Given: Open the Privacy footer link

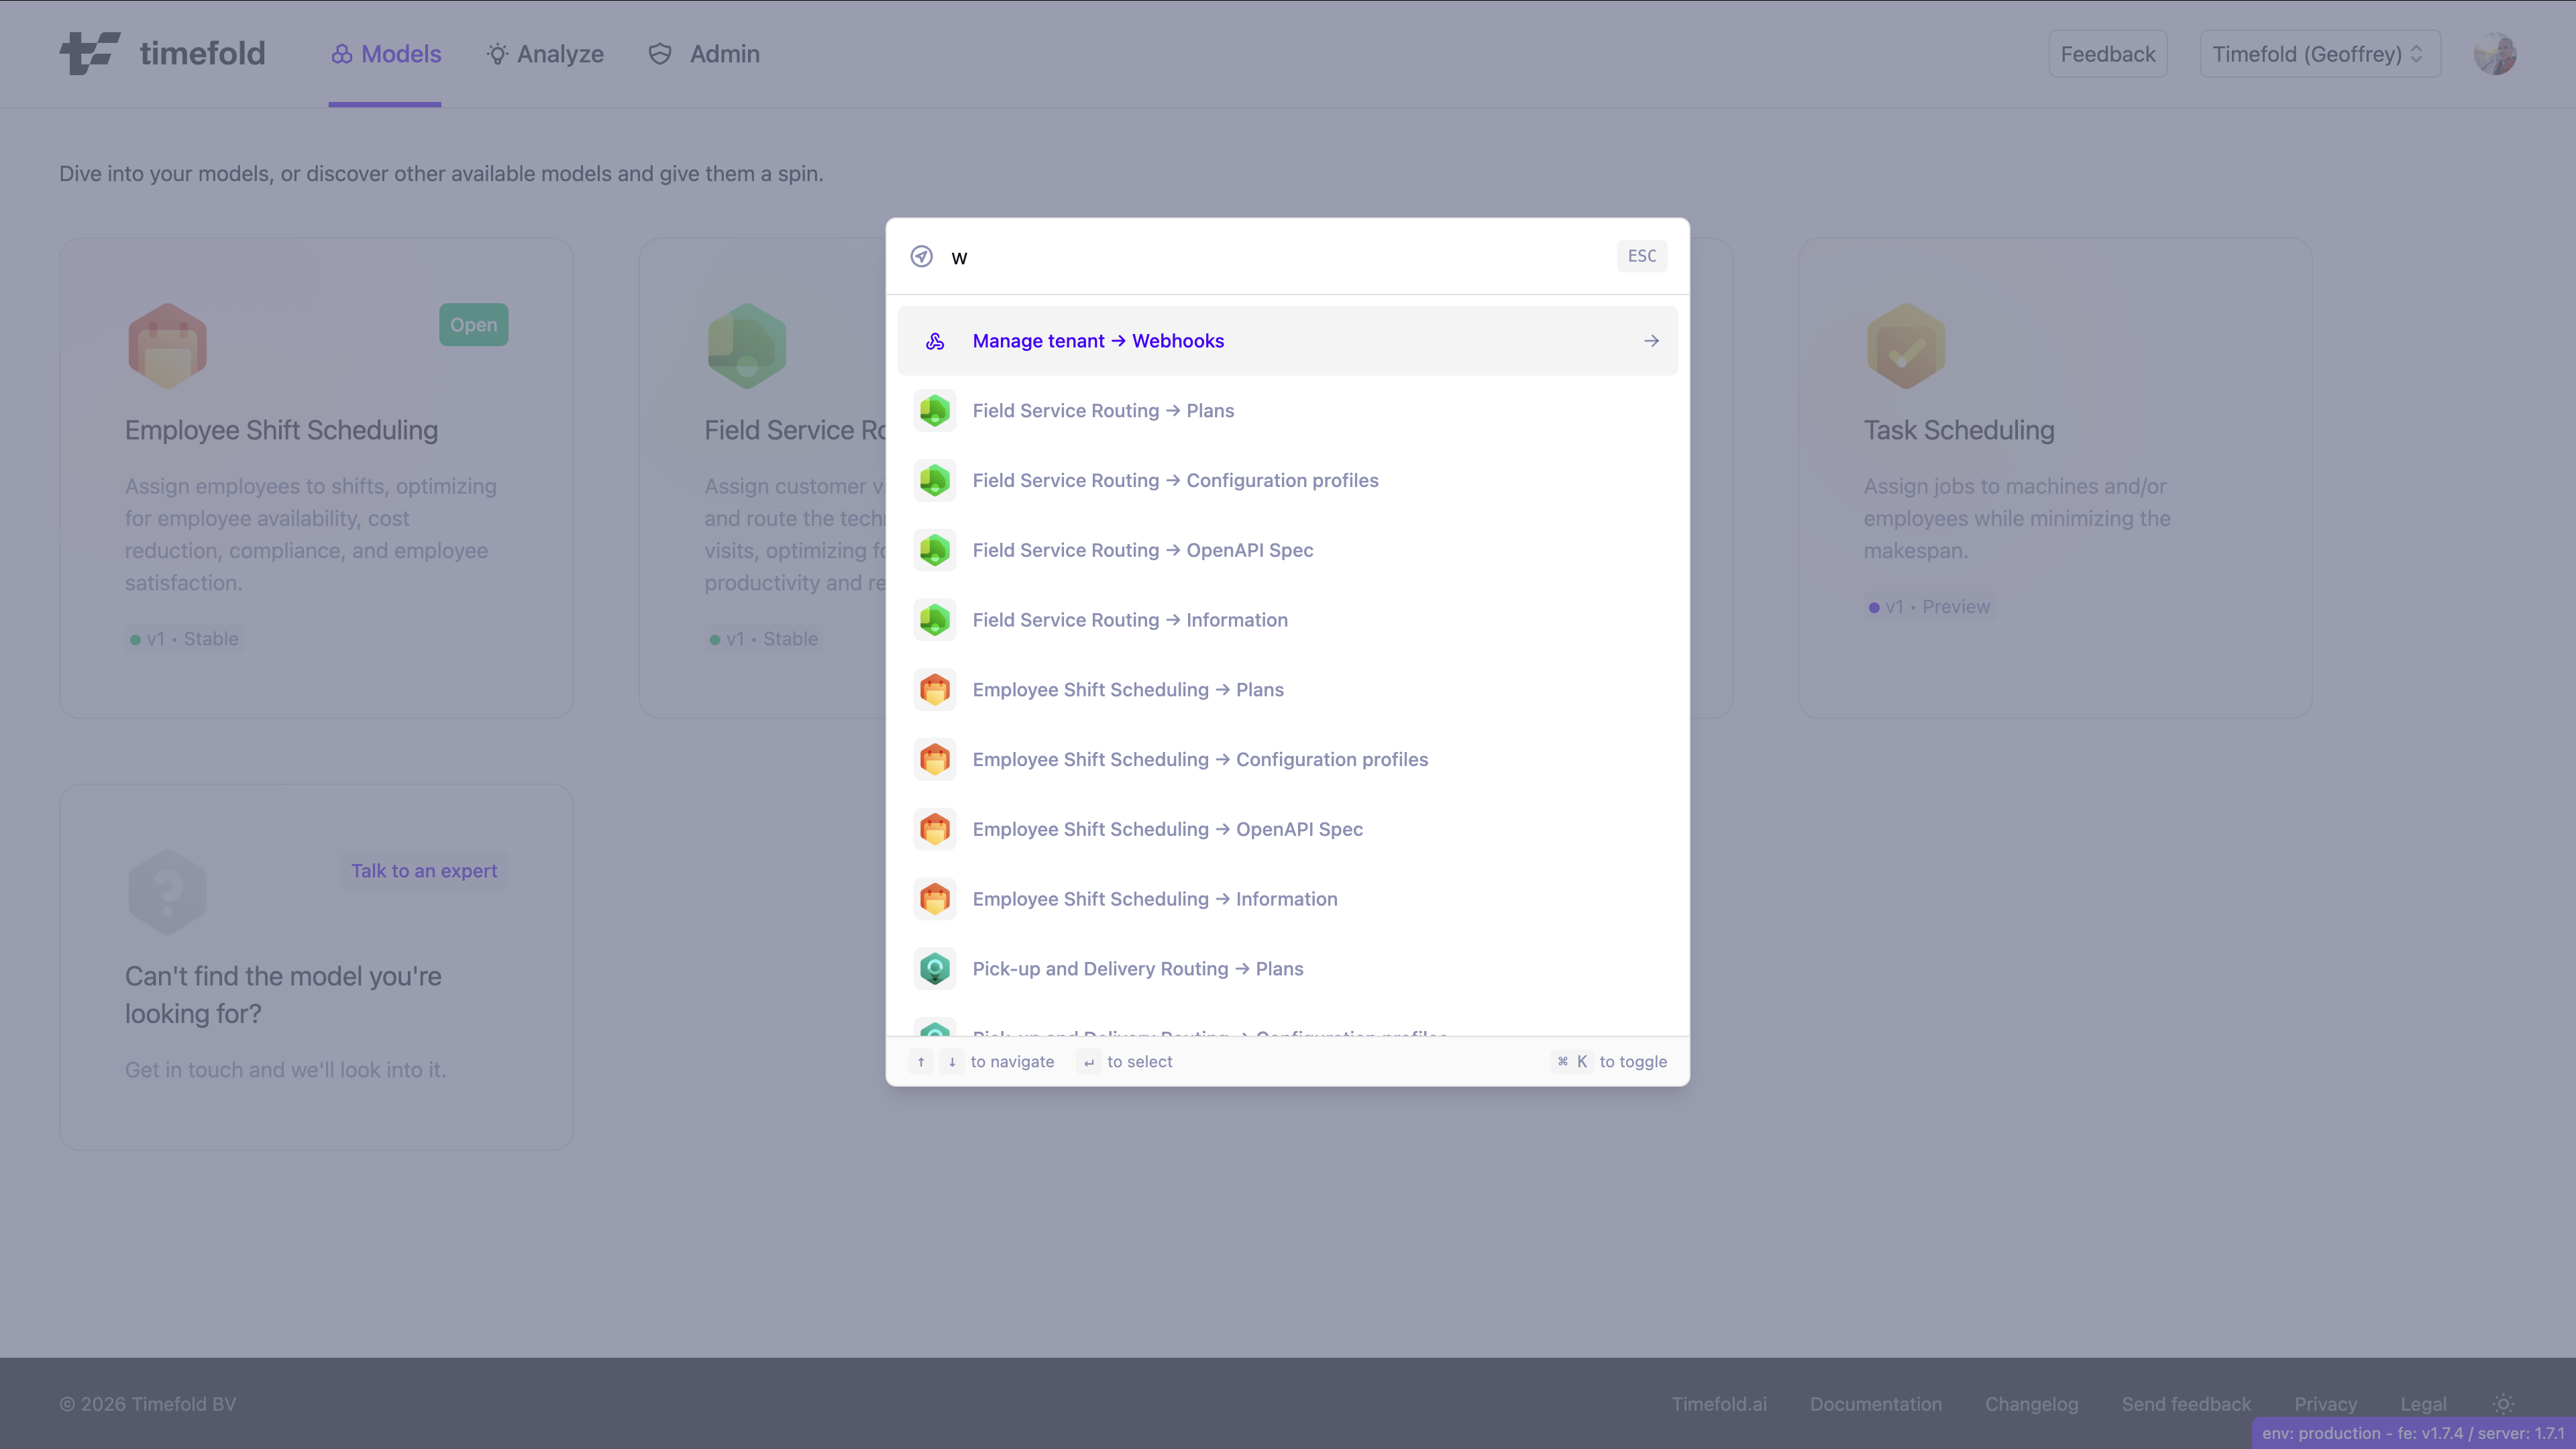Looking at the screenshot, I should [x=2326, y=1404].
